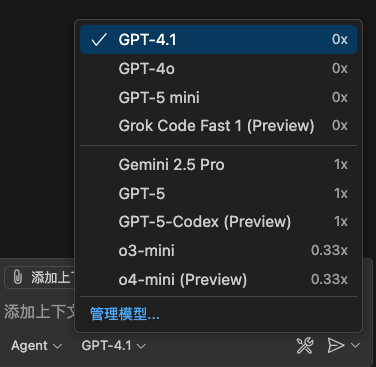The image size is (376, 367).
Task: Expand the send options chevron
Action: point(356,345)
